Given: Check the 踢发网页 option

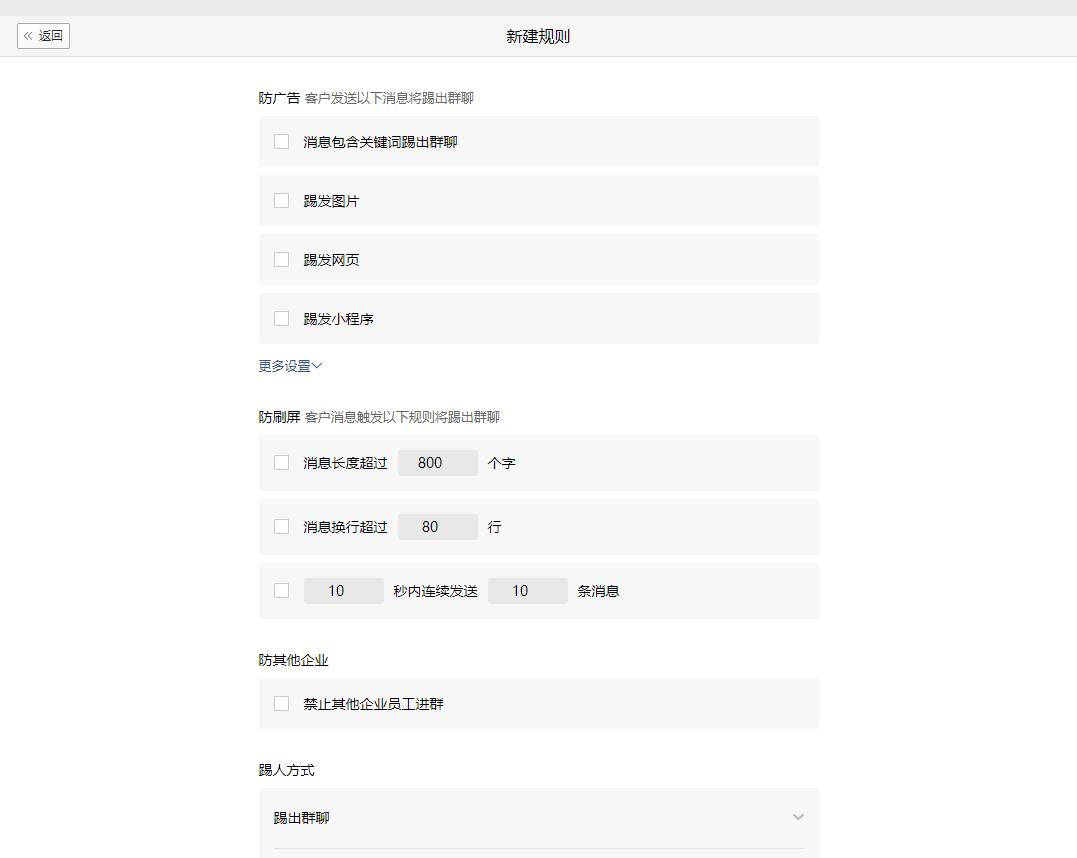Looking at the screenshot, I should pos(281,259).
